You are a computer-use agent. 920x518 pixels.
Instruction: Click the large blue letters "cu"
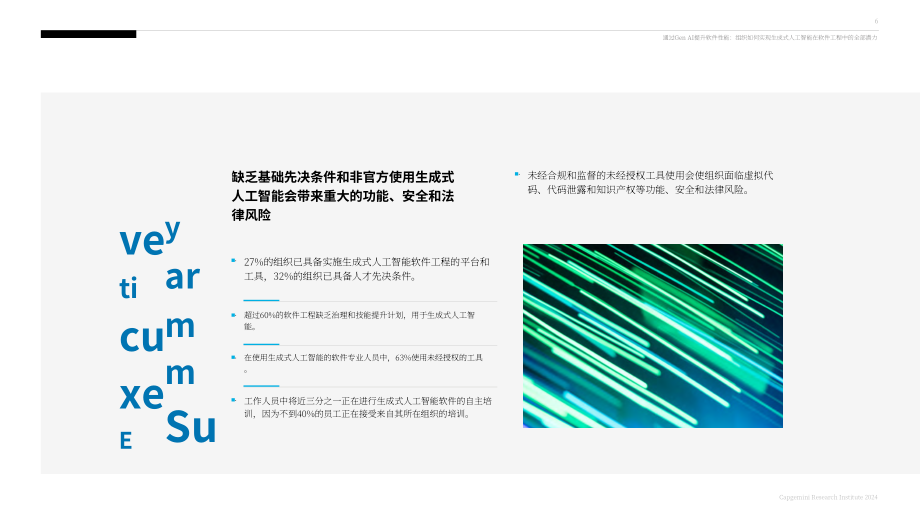pos(141,338)
